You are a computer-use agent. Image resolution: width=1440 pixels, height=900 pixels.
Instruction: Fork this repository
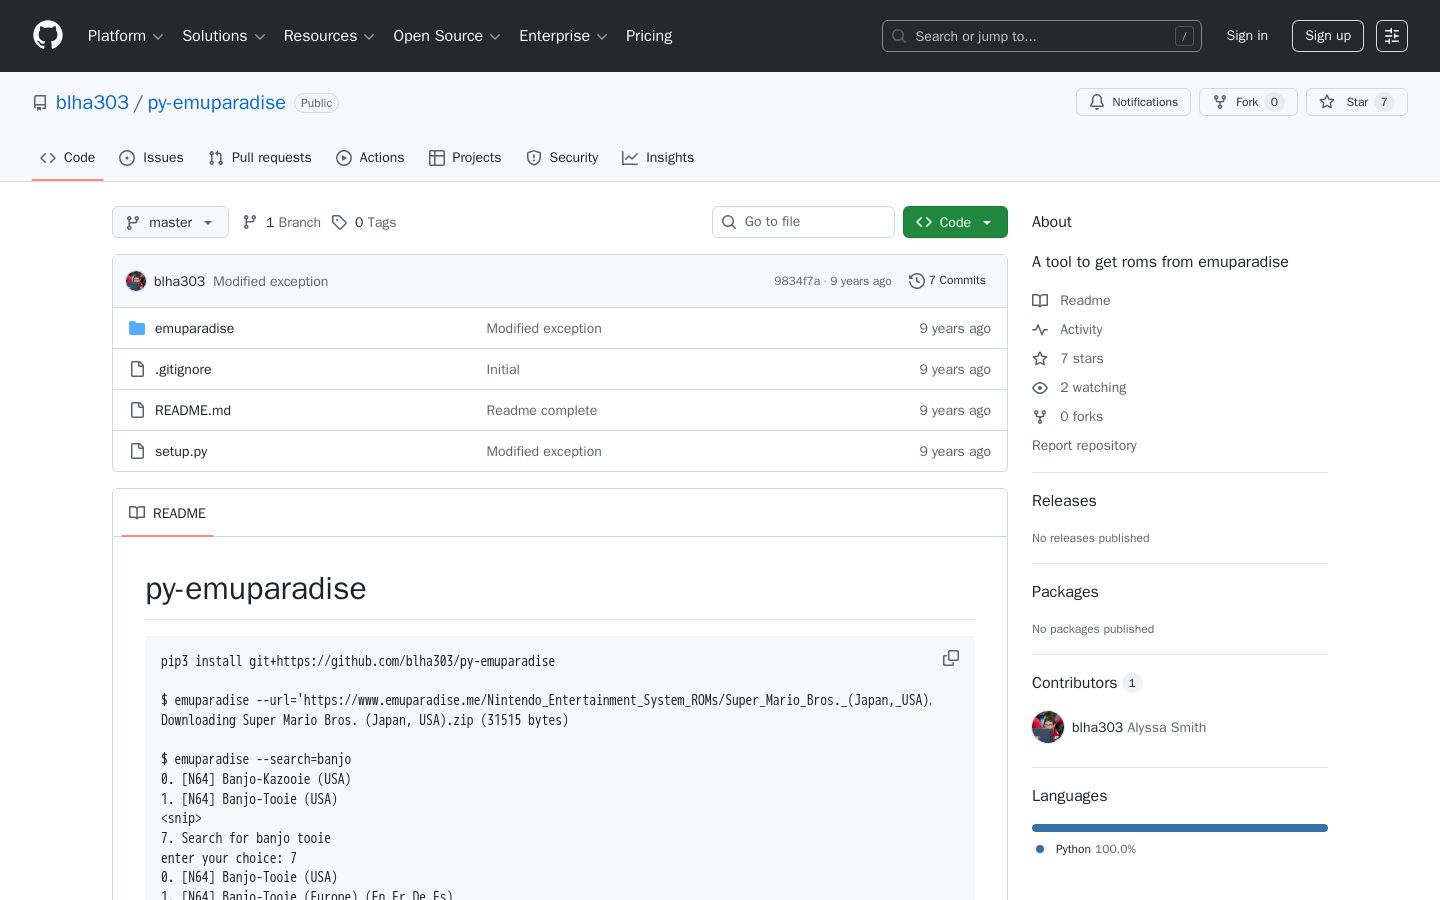[x=1248, y=102]
